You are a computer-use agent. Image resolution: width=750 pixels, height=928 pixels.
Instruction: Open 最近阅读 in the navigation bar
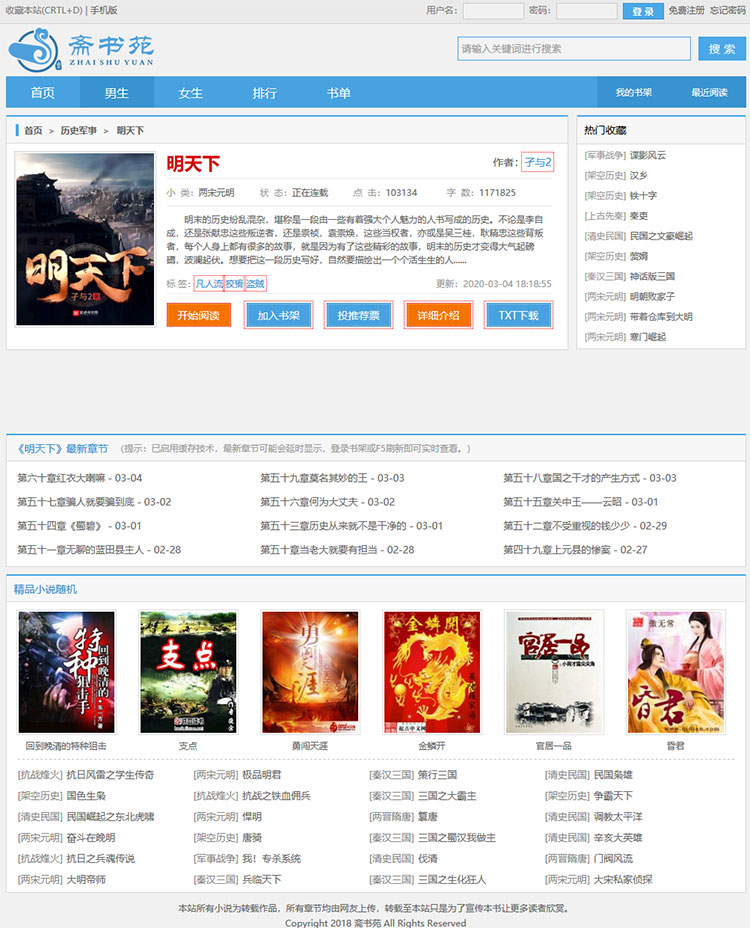(709, 92)
